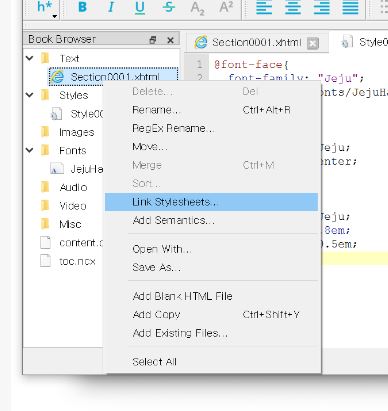Toggle strikethrough formatting
This screenshot has width=388, height=411.
pyautogui.click(x=169, y=7)
